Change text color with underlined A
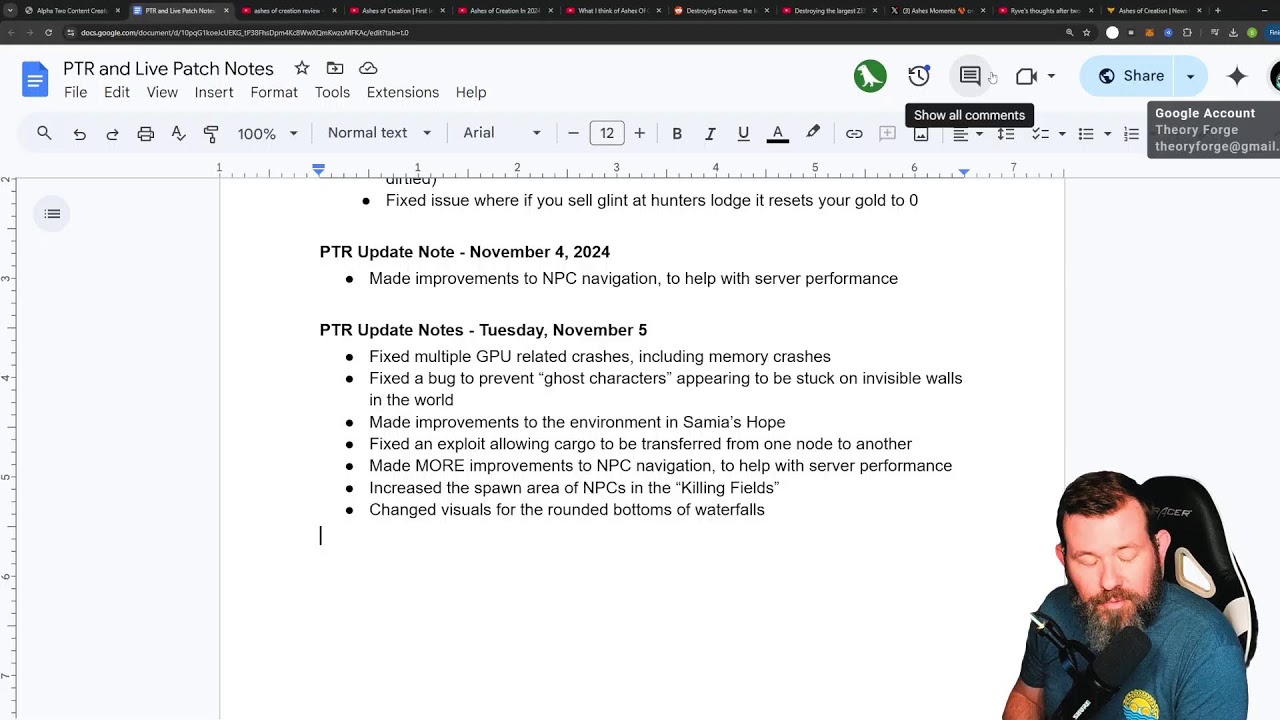1280x720 pixels. [x=778, y=133]
